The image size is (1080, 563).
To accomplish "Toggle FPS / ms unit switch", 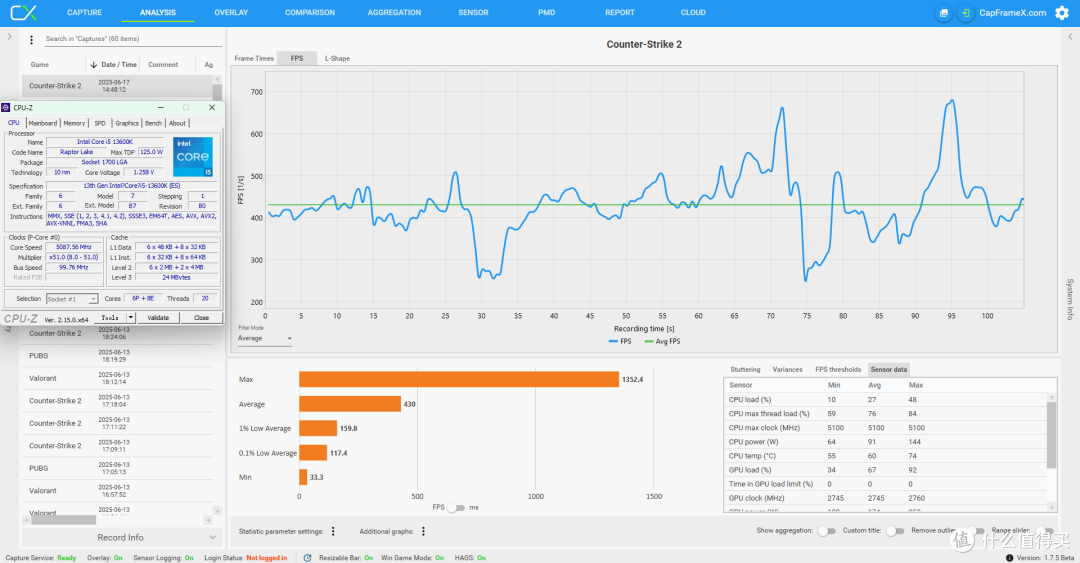I will [x=456, y=507].
